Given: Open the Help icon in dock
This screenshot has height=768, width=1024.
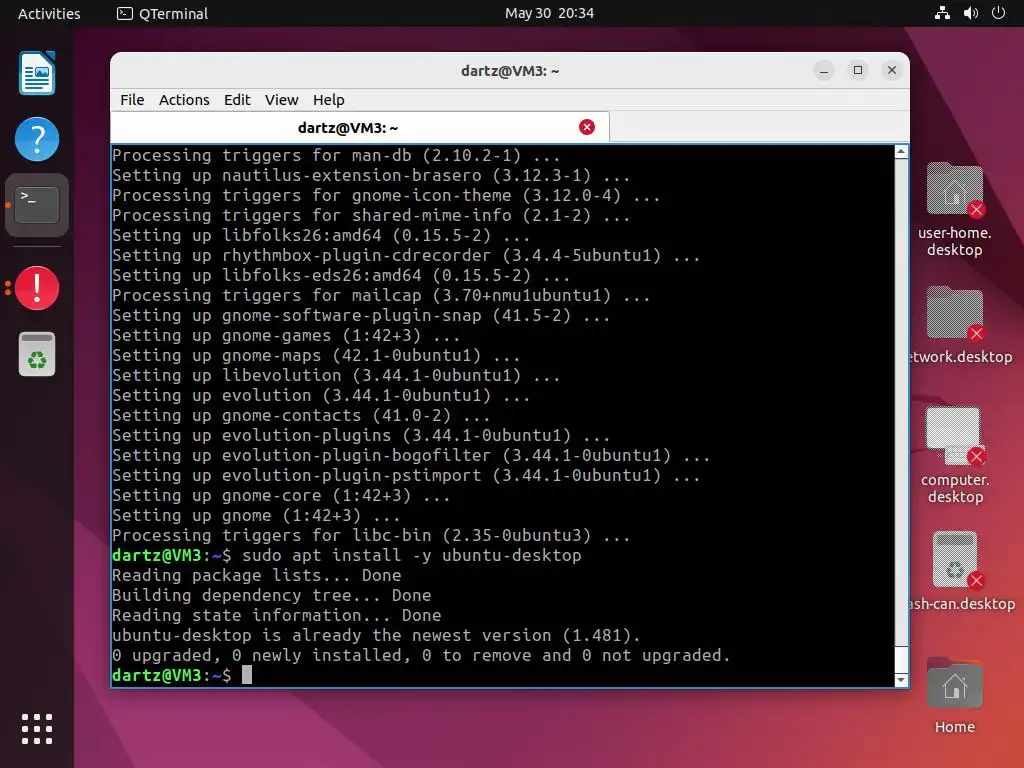Looking at the screenshot, I should coord(37,139).
